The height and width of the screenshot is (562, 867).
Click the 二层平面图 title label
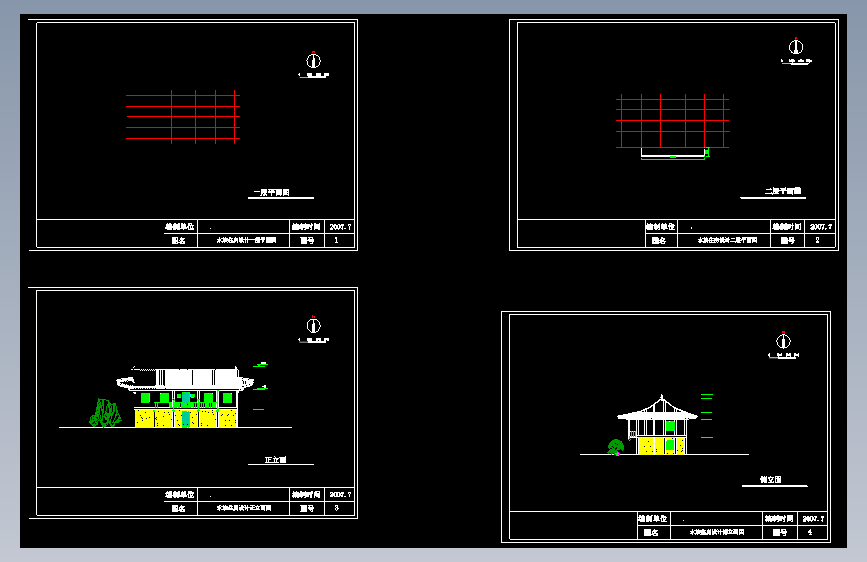pyautogui.click(x=783, y=191)
